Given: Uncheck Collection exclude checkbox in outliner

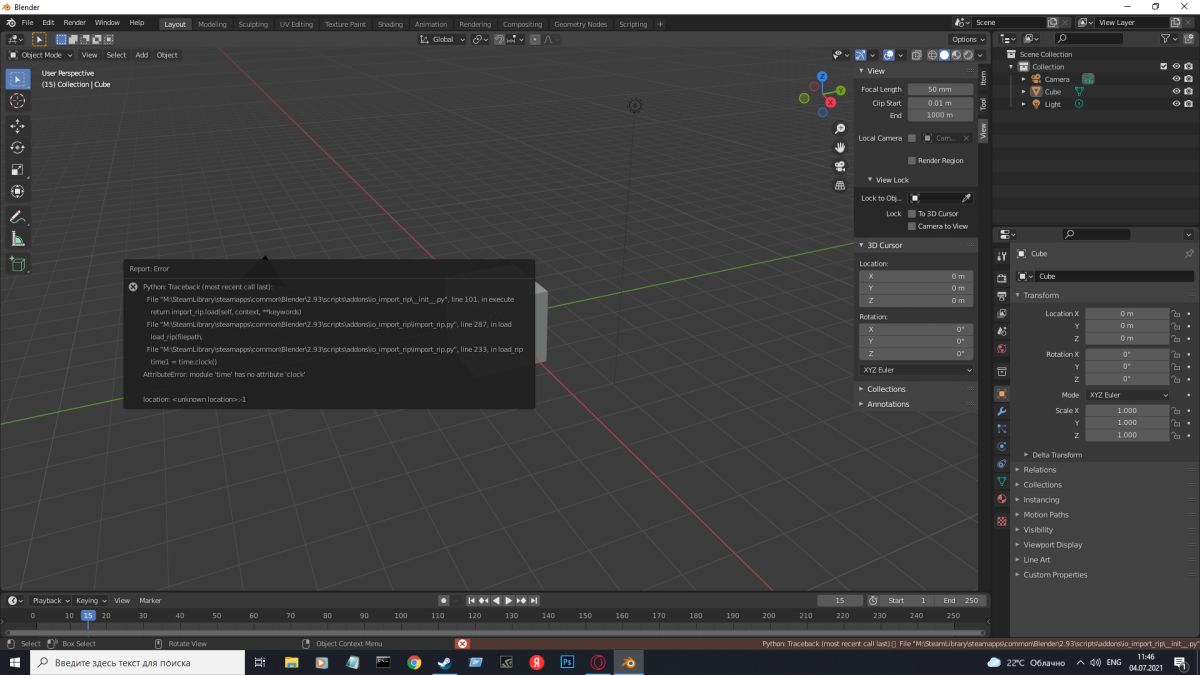Looking at the screenshot, I should (x=1164, y=67).
